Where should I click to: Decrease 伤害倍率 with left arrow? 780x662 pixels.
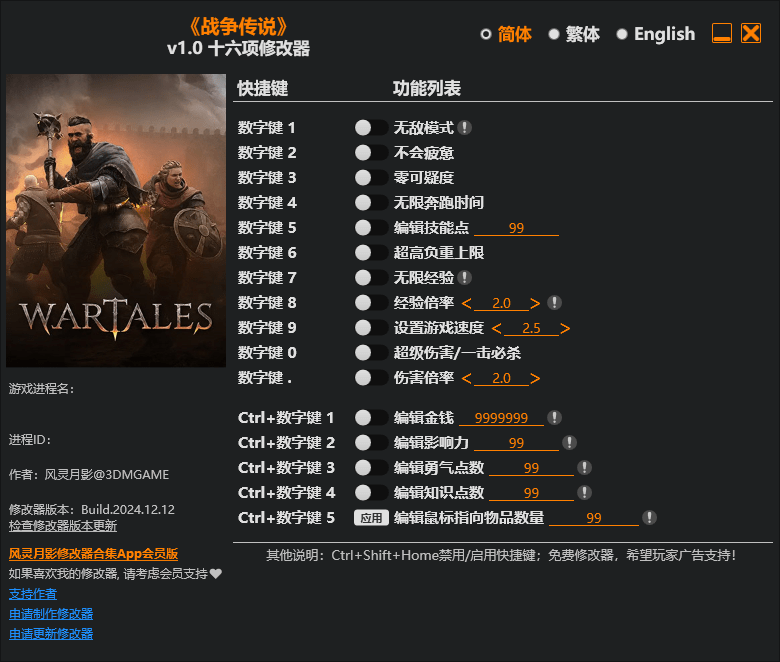click(x=467, y=378)
